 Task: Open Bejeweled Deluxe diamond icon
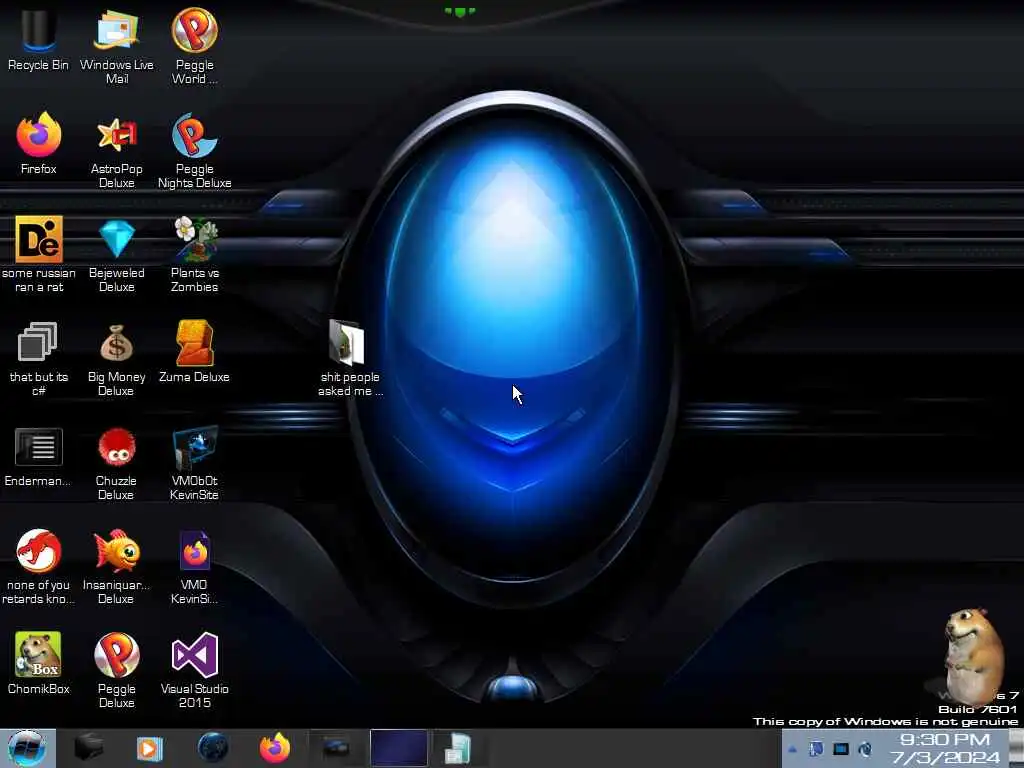(x=116, y=255)
